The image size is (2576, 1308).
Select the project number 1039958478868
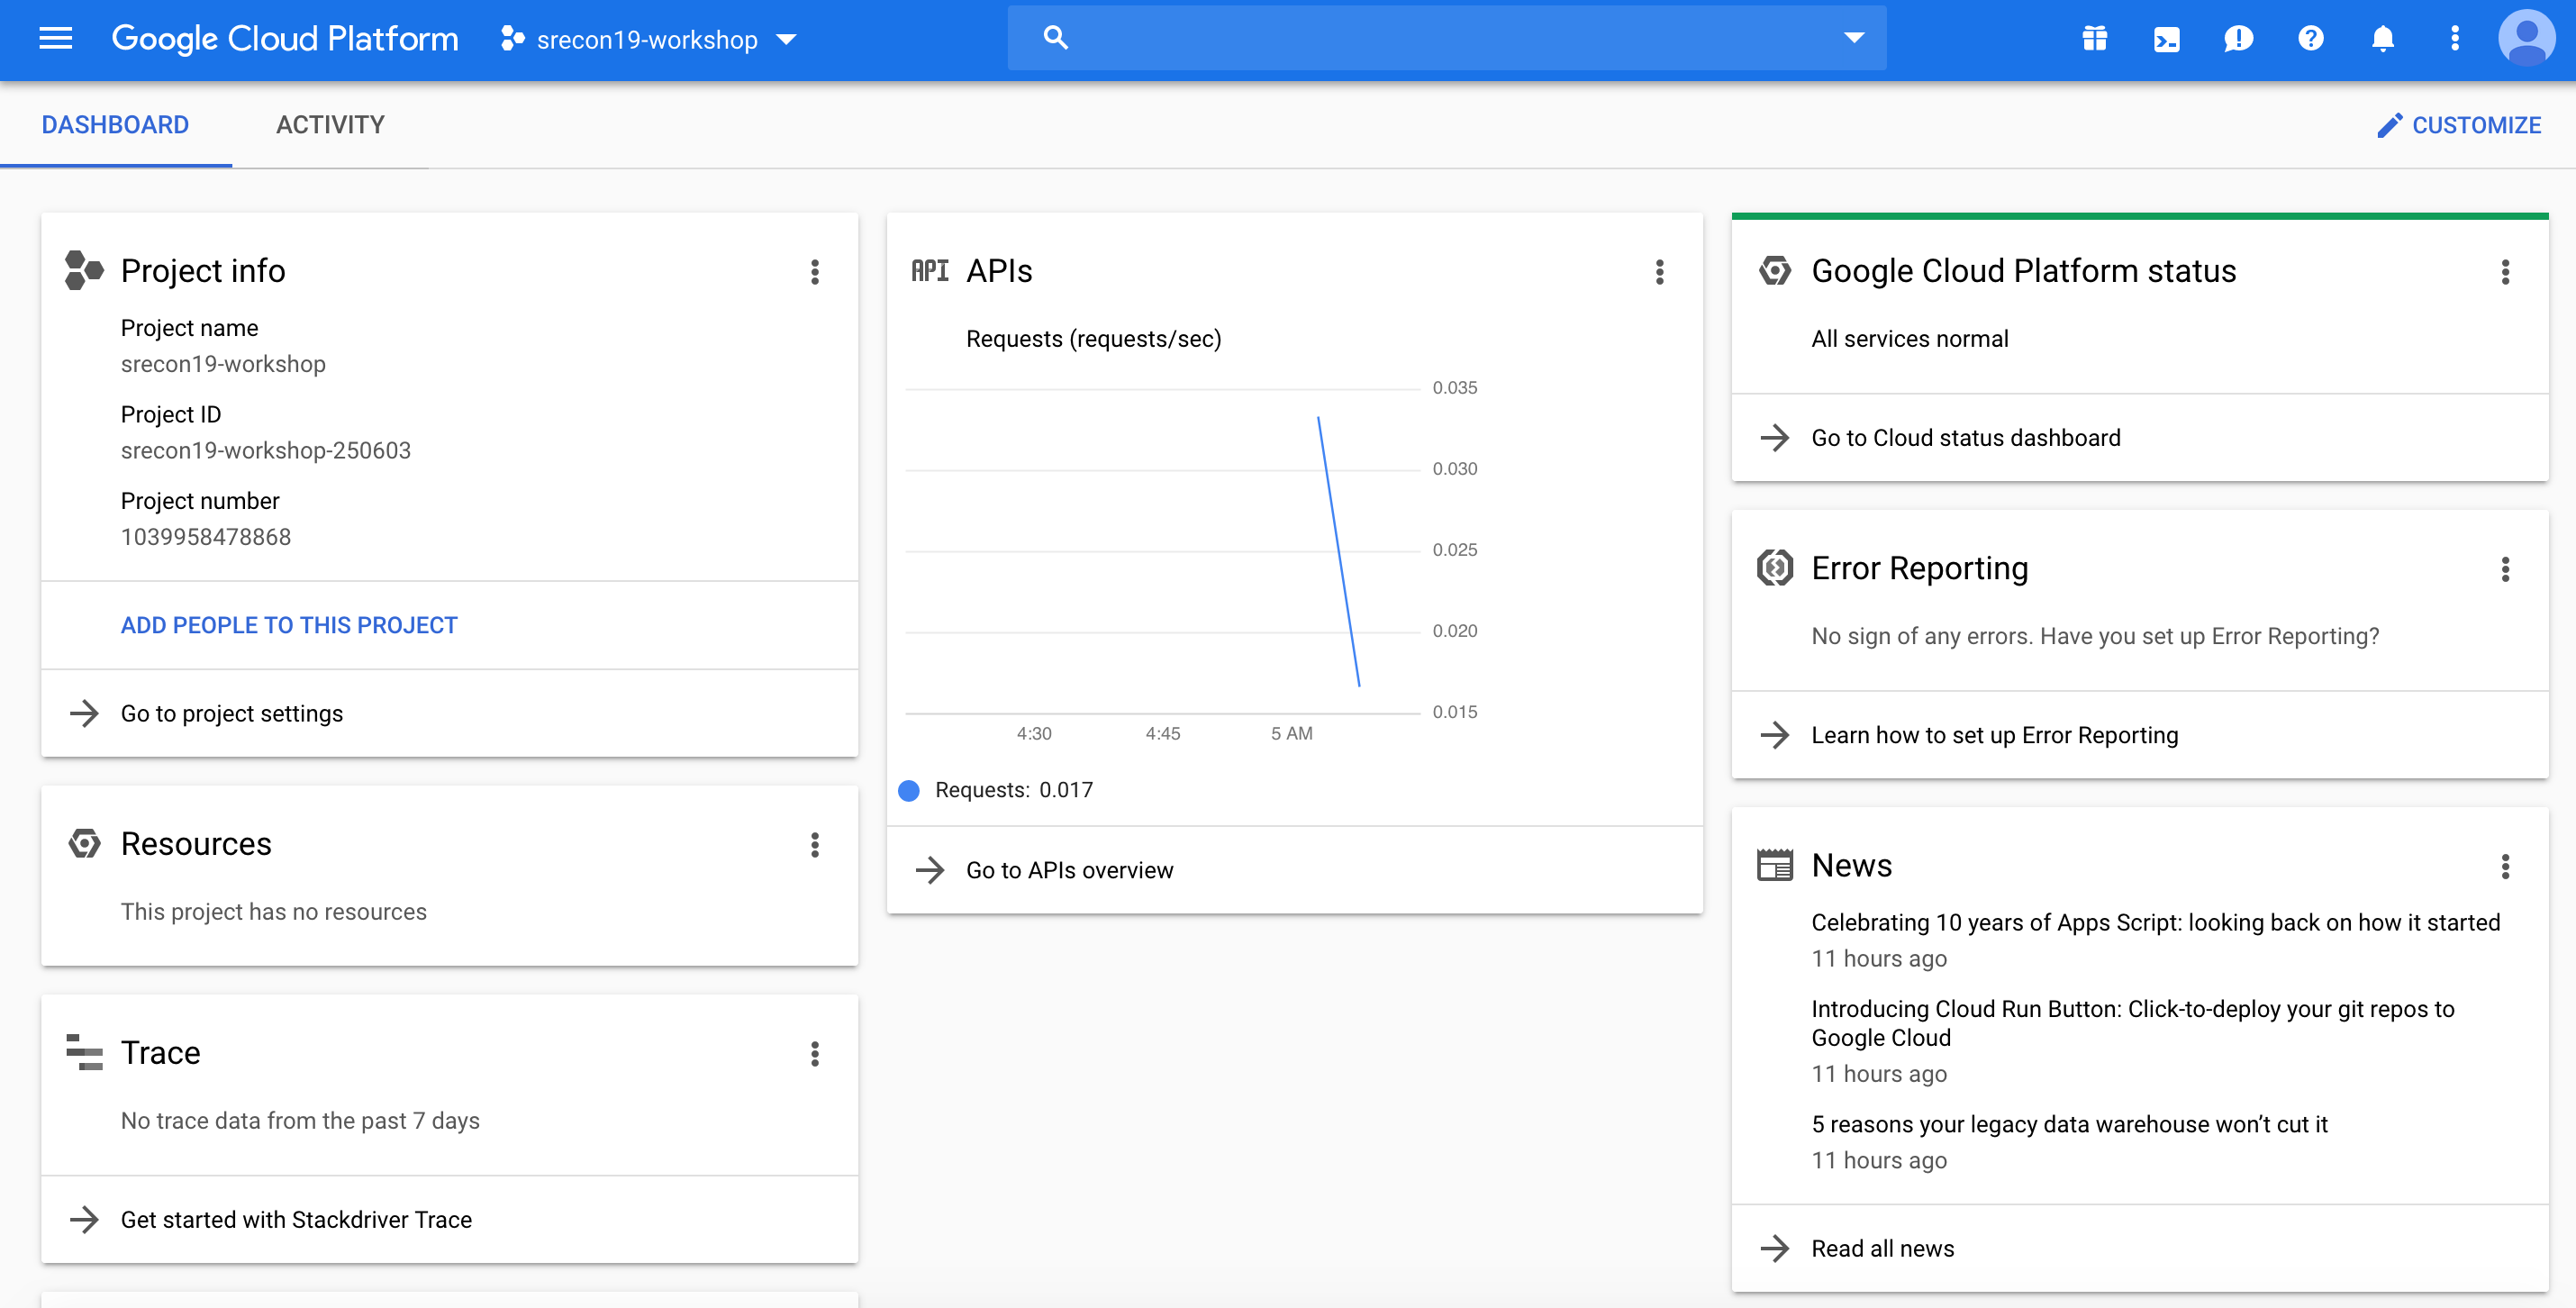coord(206,537)
